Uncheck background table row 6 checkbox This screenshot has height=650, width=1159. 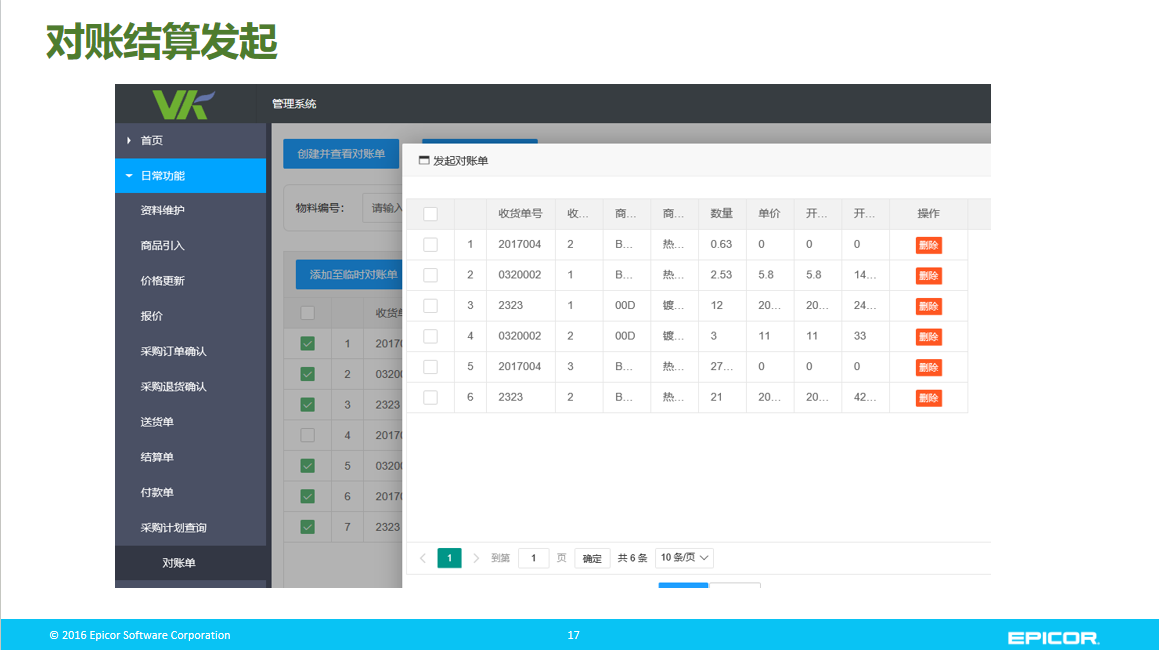307,496
